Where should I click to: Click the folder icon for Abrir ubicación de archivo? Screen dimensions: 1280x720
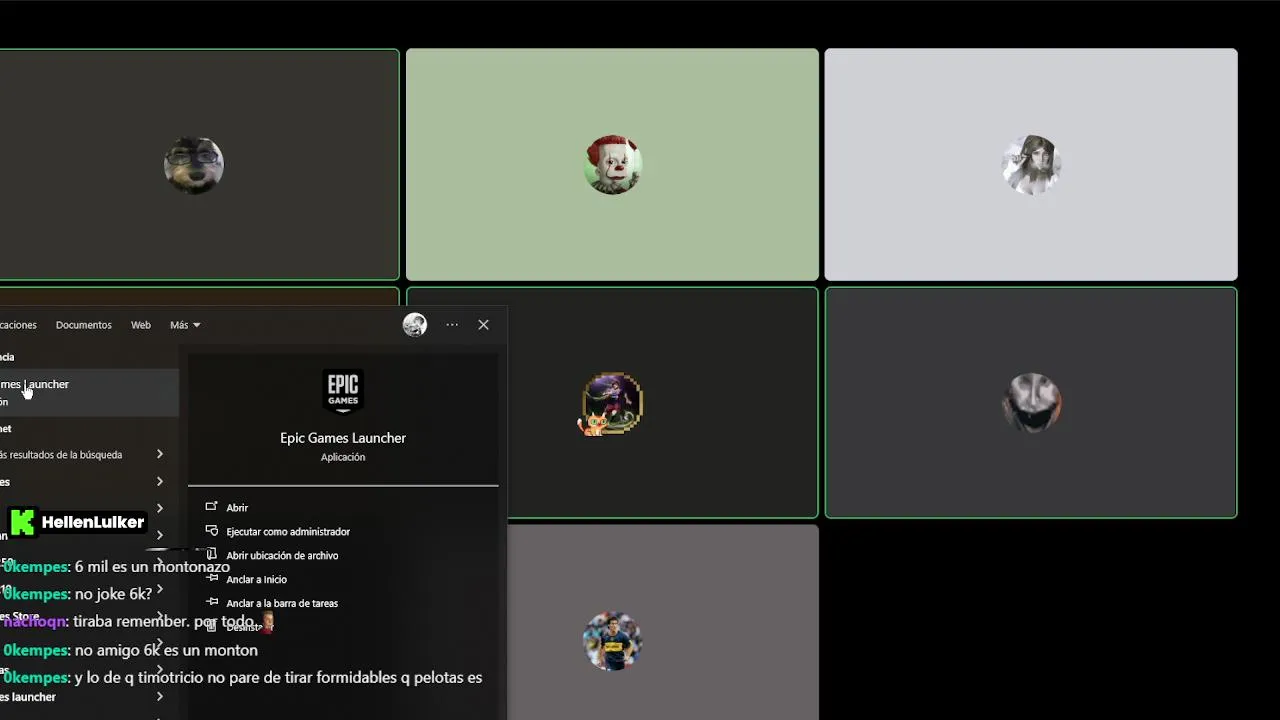pyautogui.click(x=211, y=555)
